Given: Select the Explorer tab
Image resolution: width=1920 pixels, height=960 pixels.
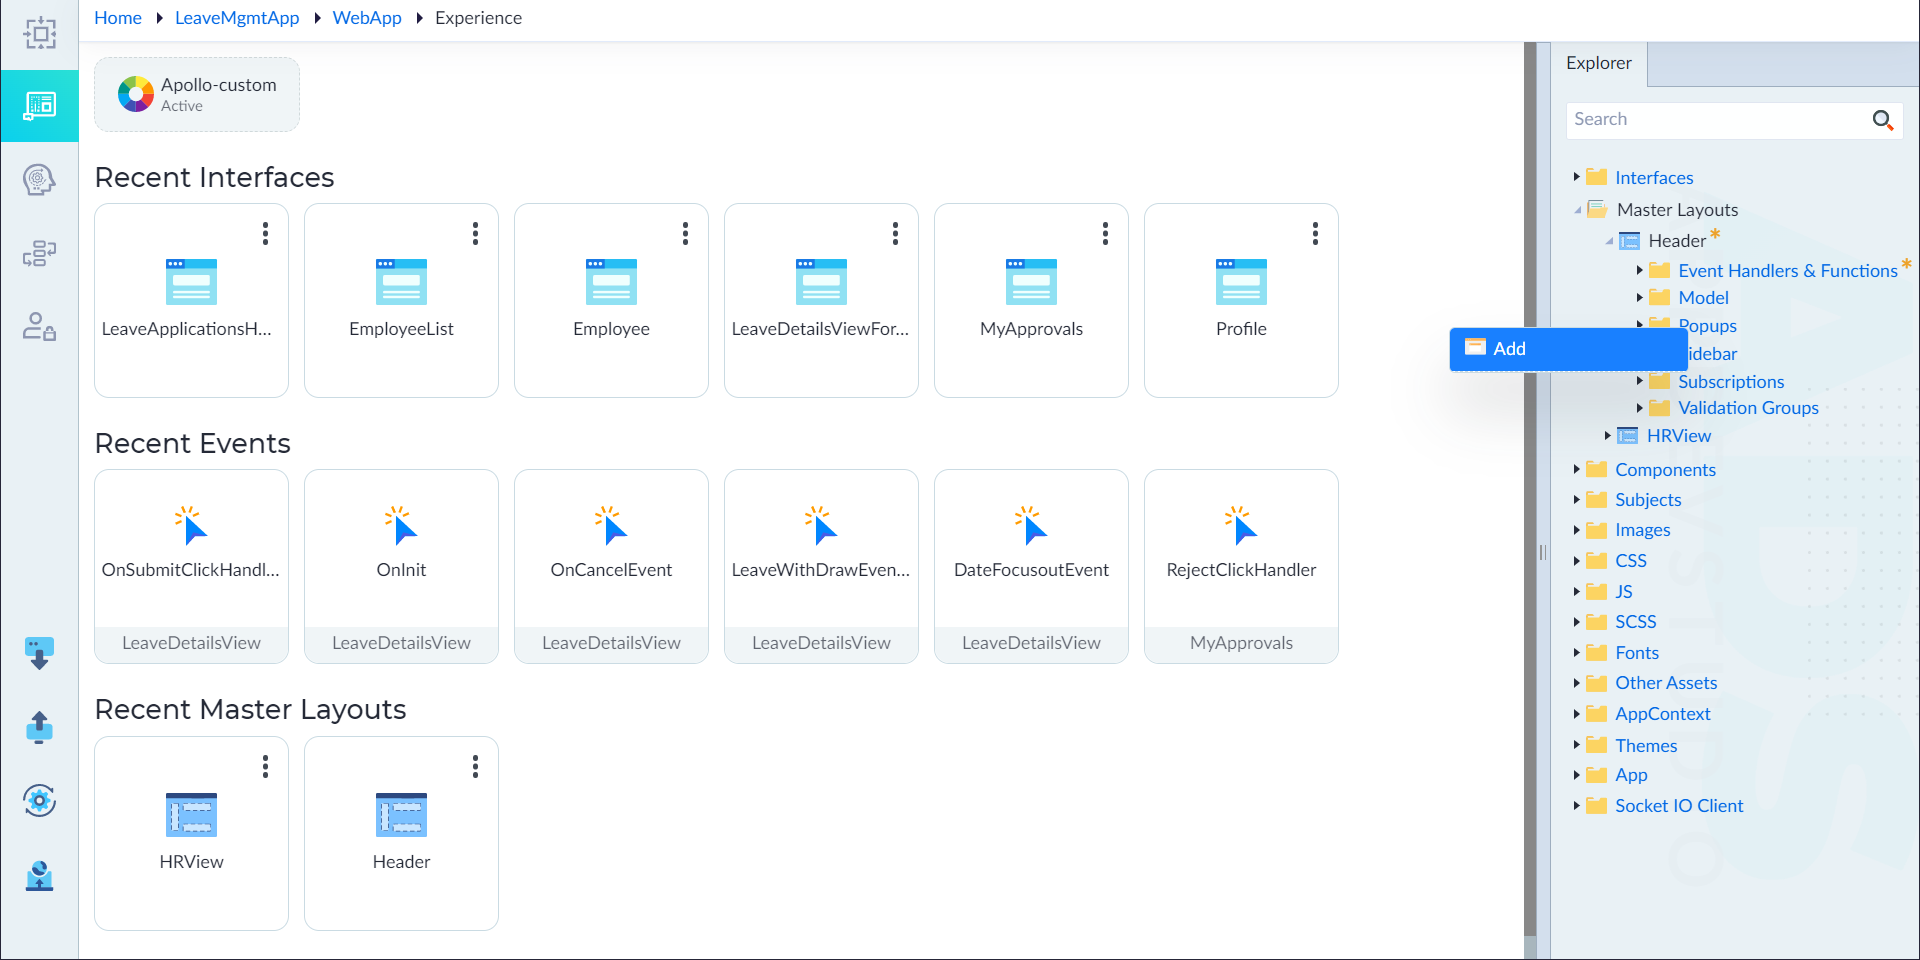Looking at the screenshot, I should (1598, 63).
